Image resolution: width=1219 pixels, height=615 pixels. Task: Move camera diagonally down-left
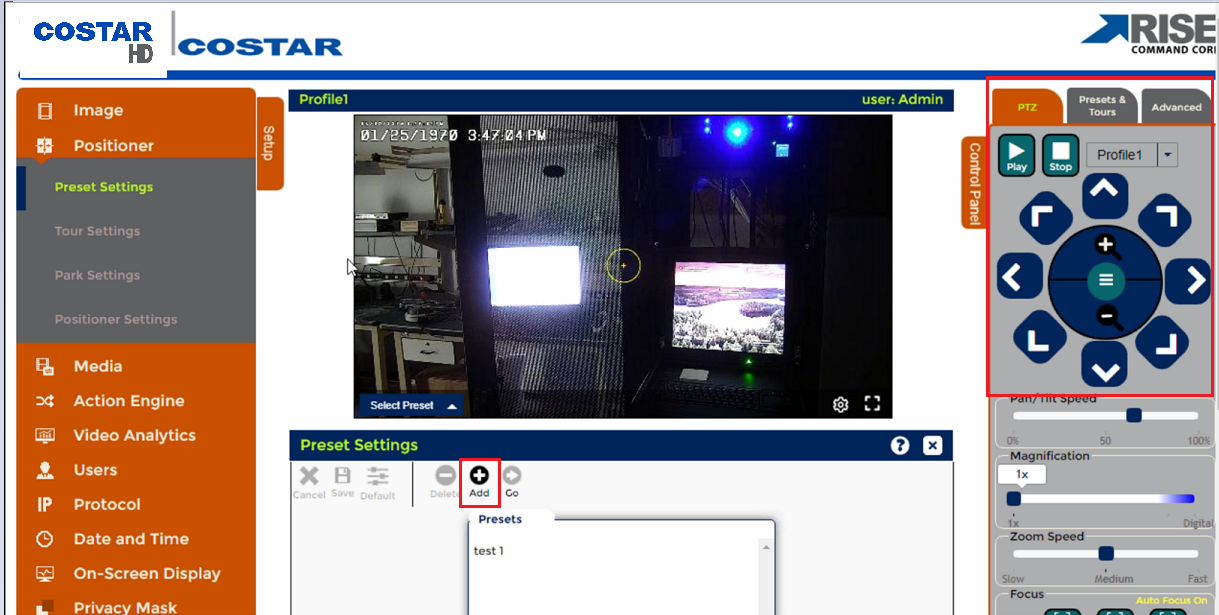tap(1039, 337)
